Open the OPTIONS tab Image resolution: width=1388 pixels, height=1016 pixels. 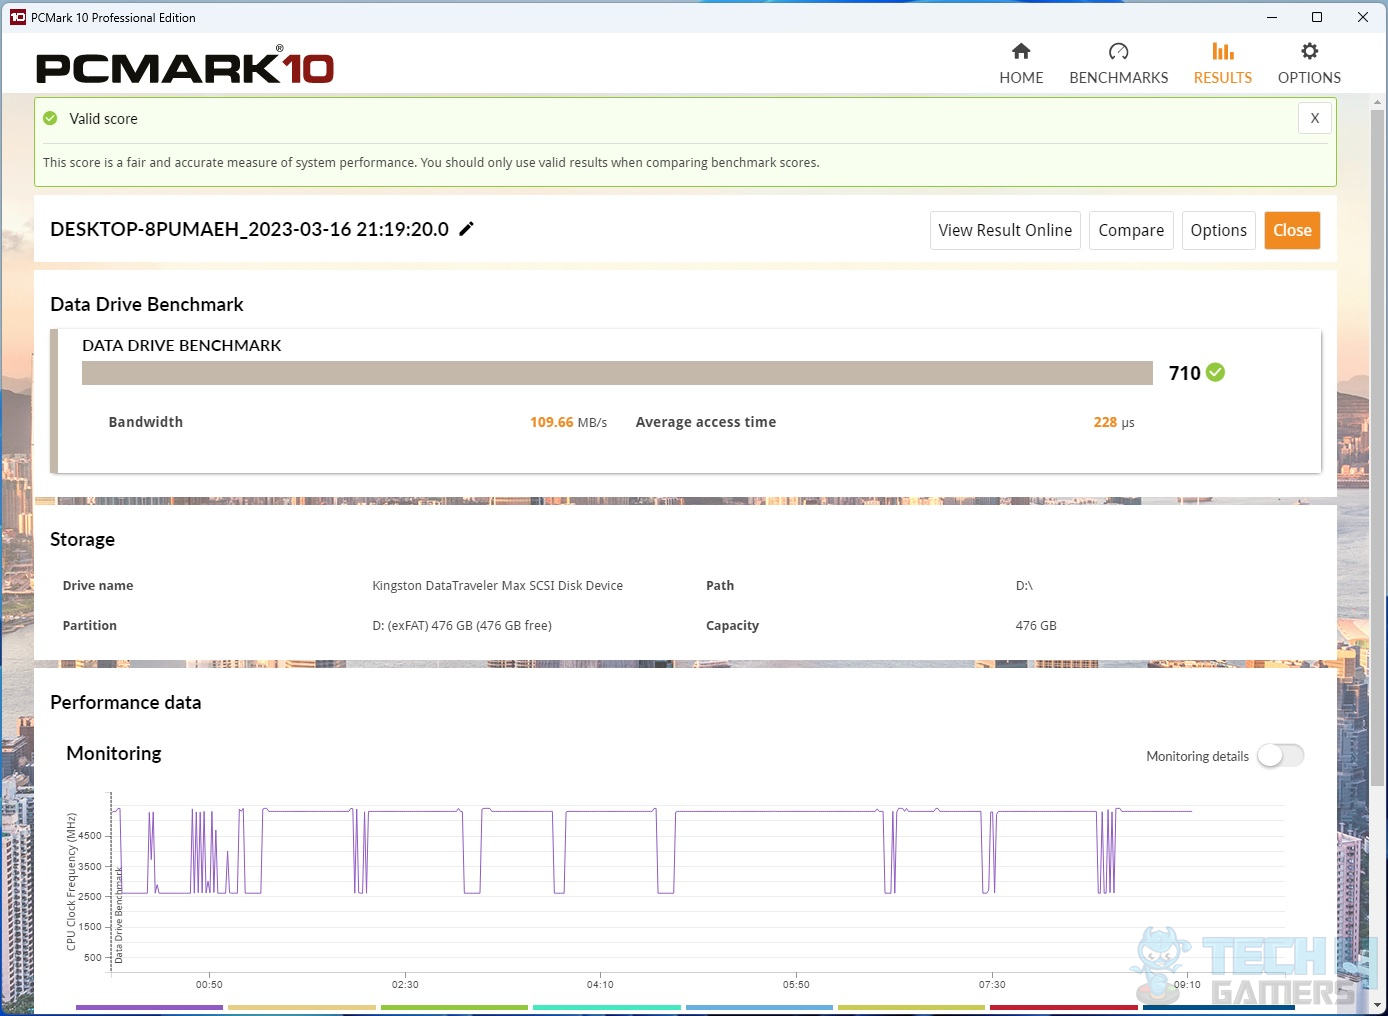click(x=1309, y=64)
